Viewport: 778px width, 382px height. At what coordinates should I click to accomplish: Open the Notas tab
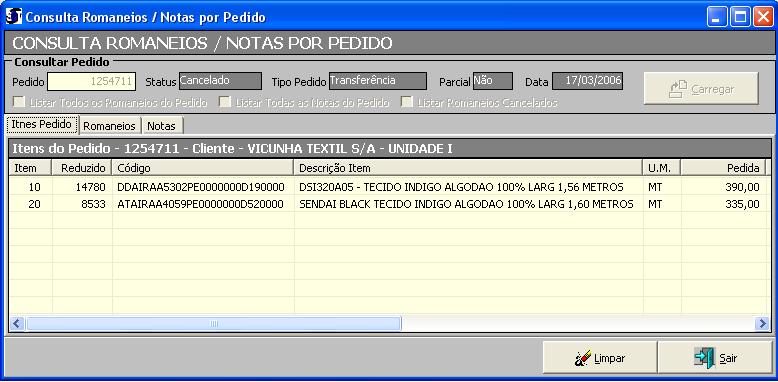click(x=161, y=126)
